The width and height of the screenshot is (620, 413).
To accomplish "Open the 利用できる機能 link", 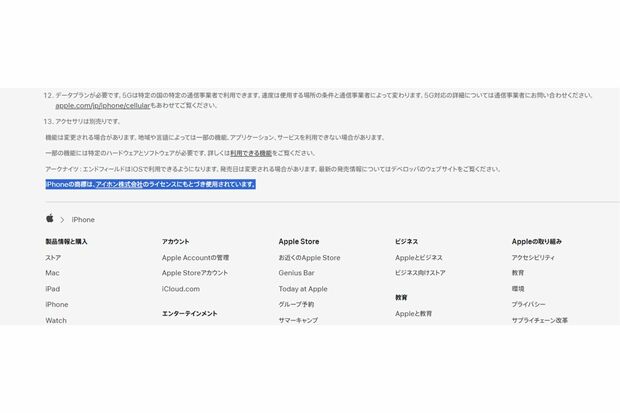I will (251, 153).
